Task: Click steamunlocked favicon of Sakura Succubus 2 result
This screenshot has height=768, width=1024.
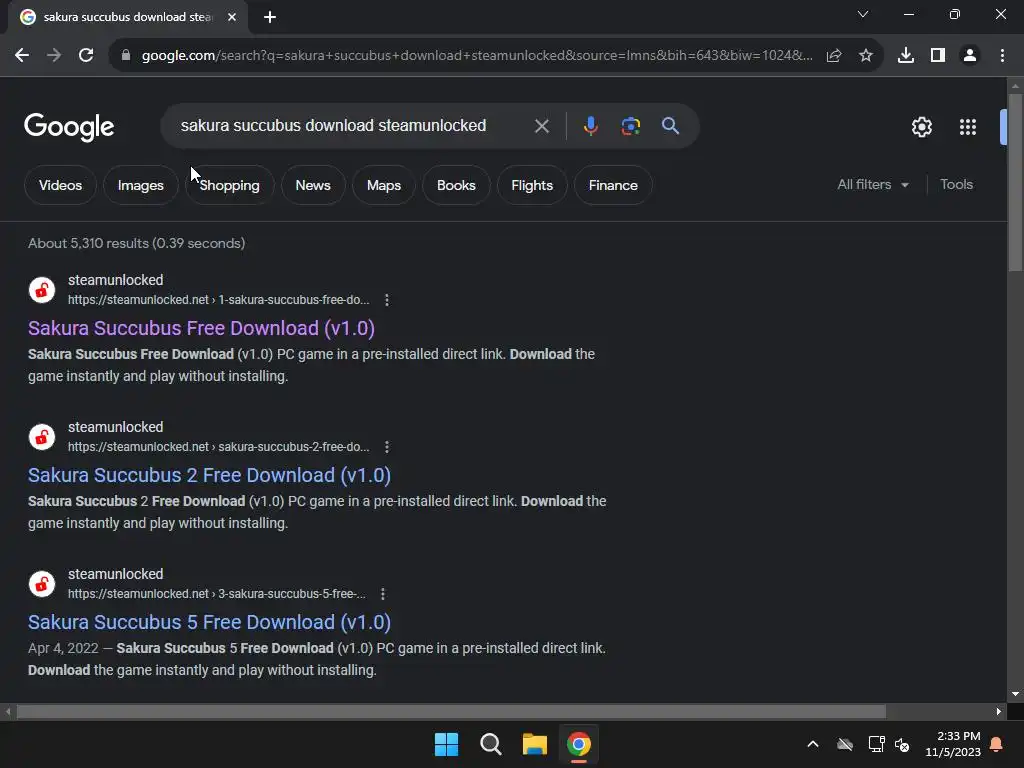Action: tap(42, 437)
